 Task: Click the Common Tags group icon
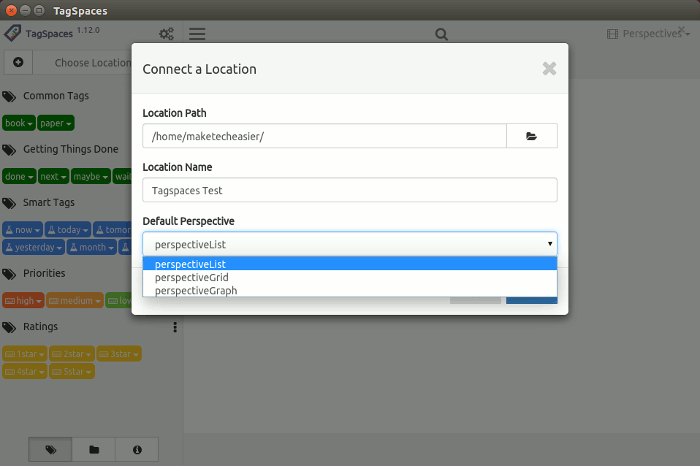point(9,96)
